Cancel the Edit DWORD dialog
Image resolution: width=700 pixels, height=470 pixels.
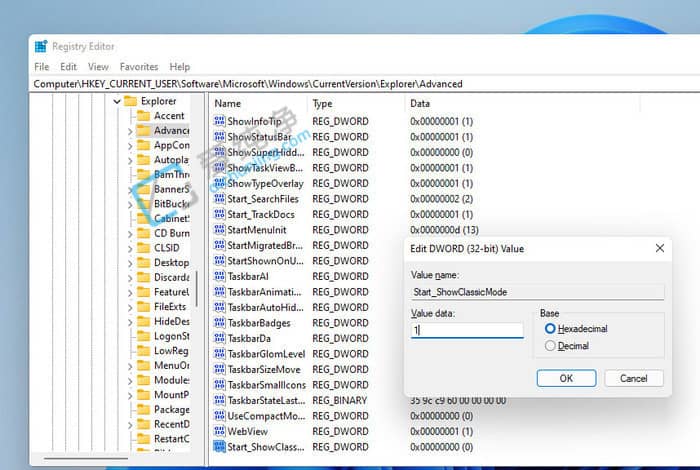633,378
